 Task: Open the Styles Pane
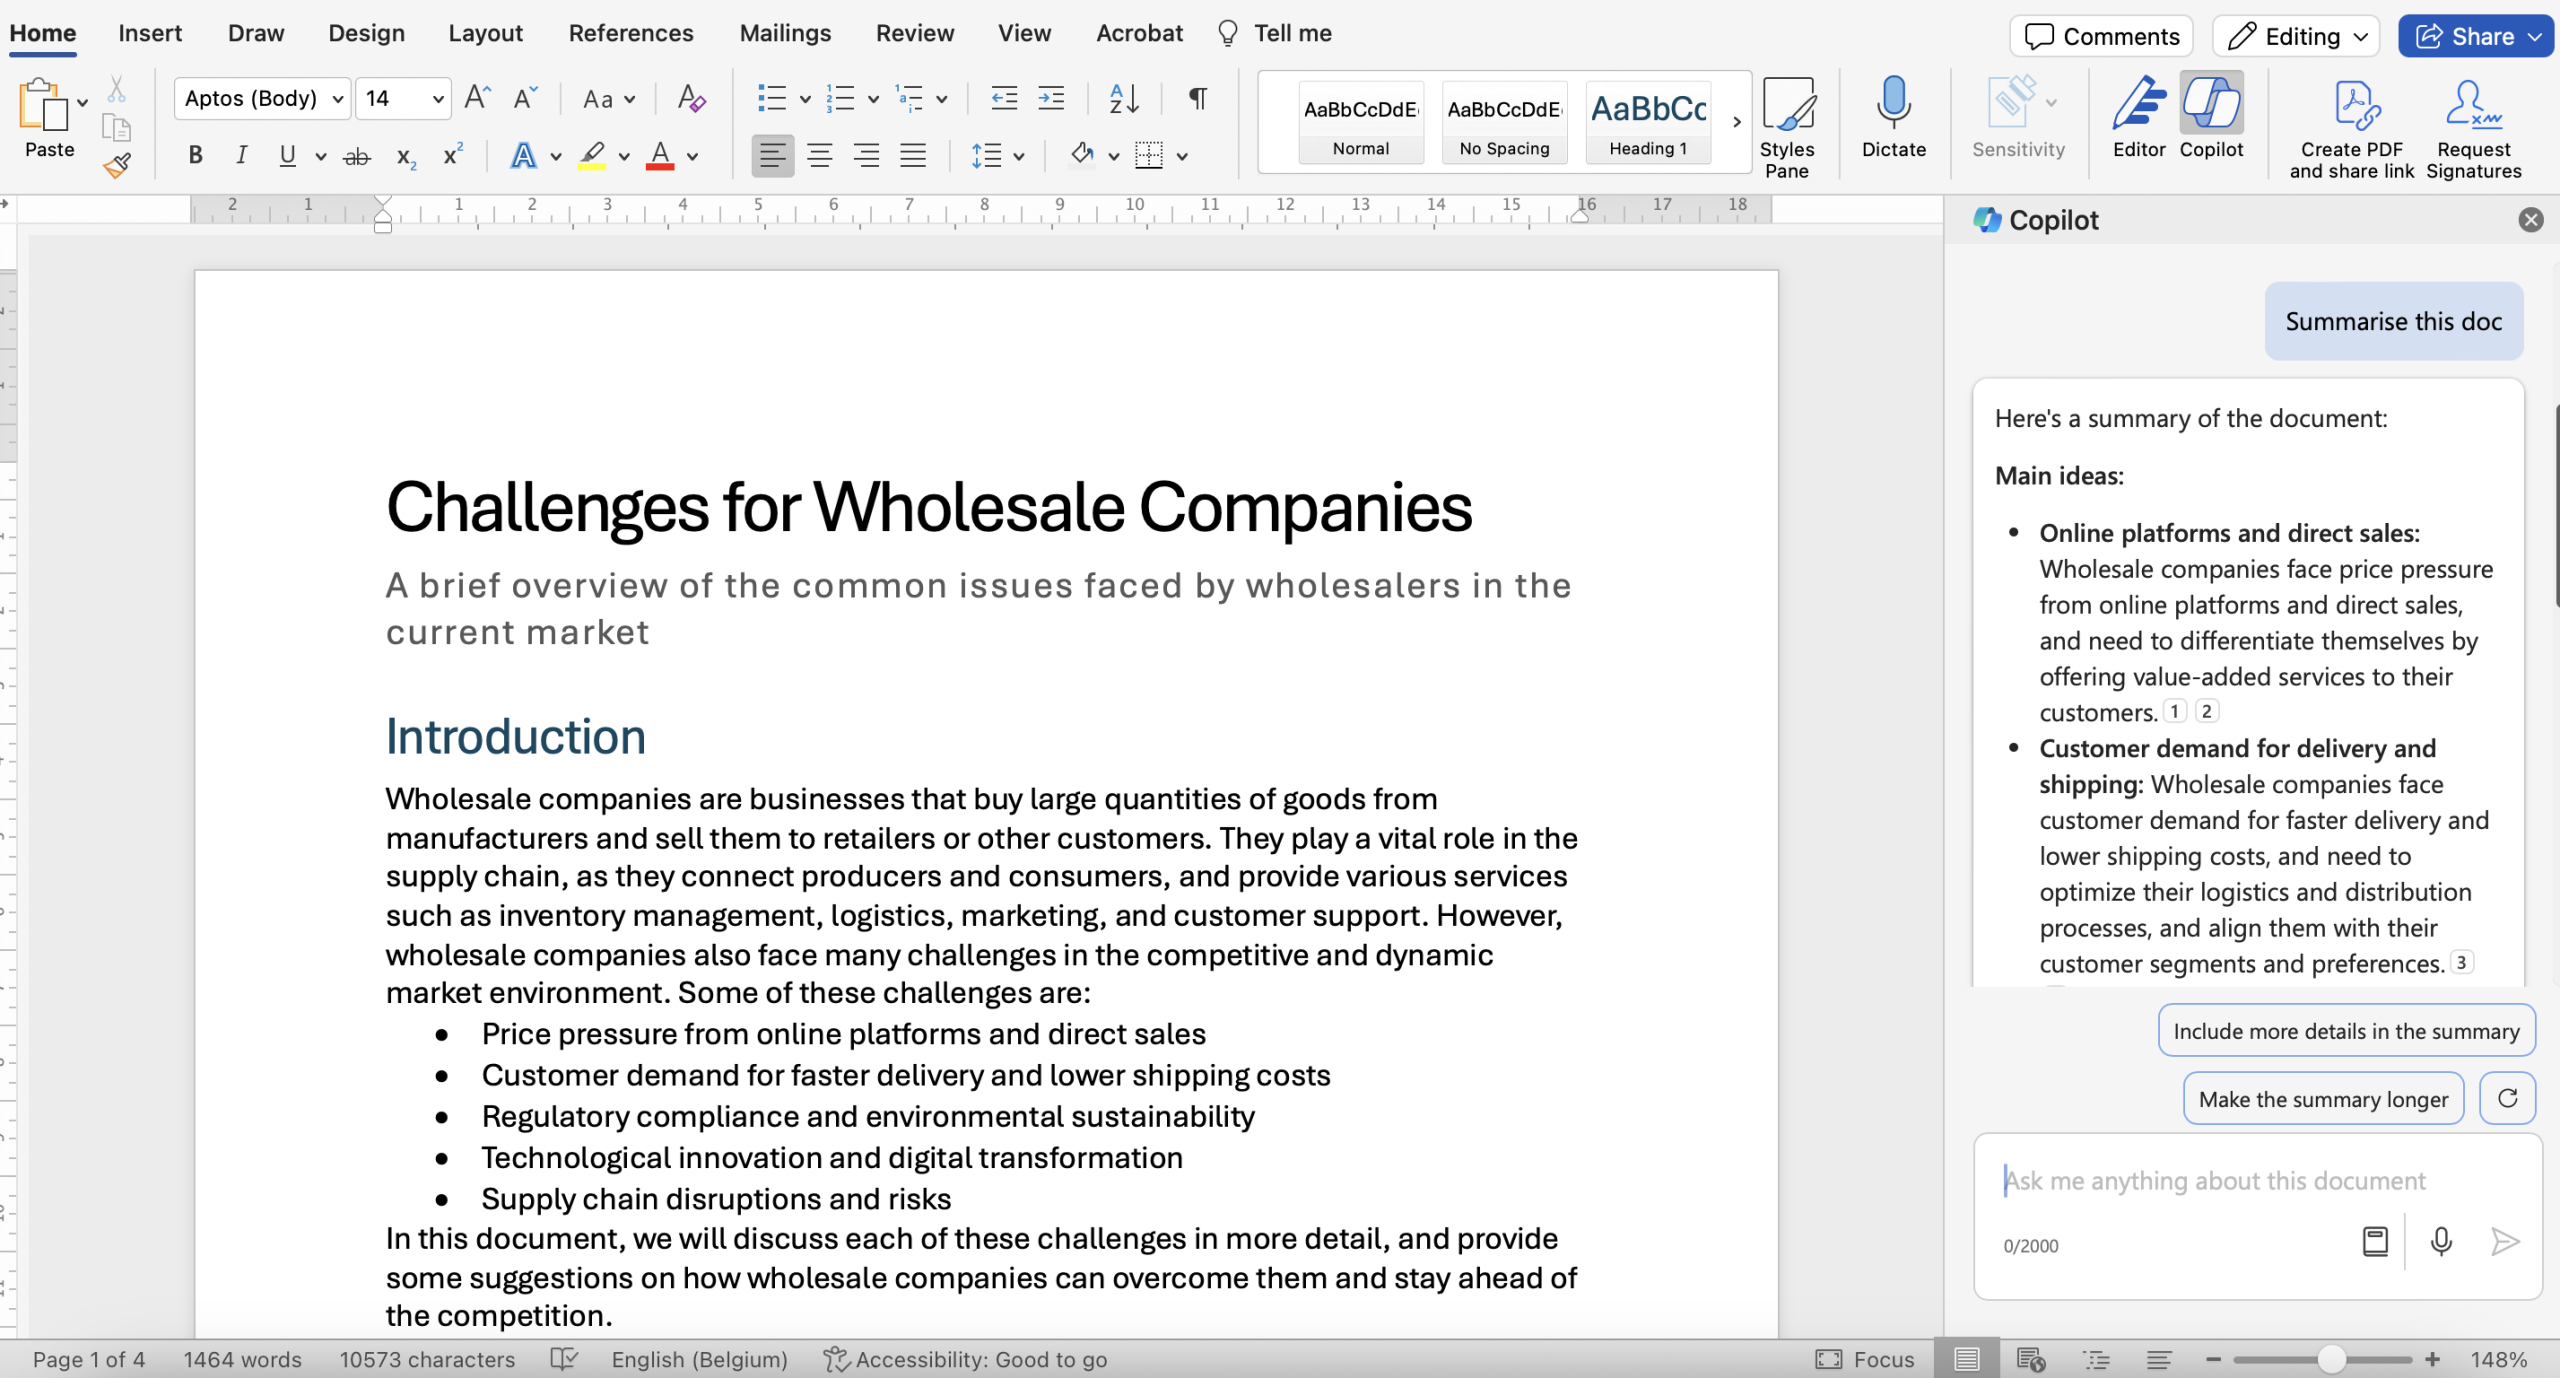click(1787, 126)
